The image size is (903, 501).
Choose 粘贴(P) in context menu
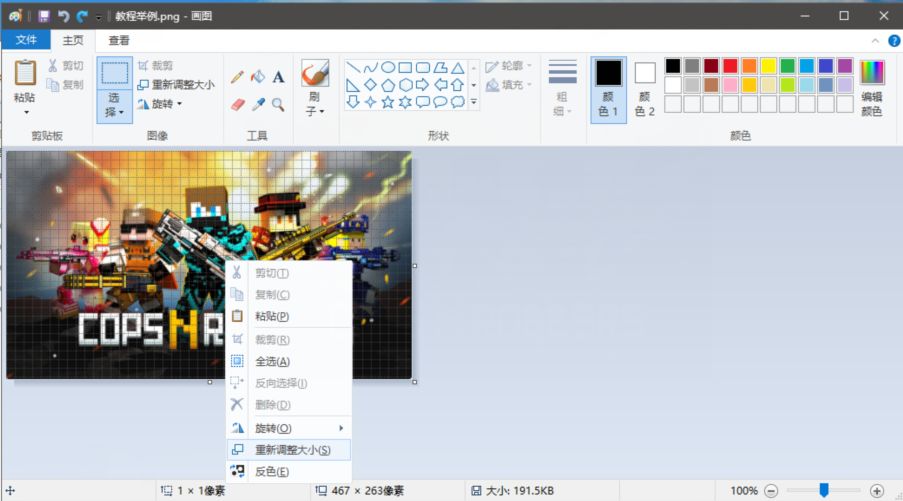point(289,316)
